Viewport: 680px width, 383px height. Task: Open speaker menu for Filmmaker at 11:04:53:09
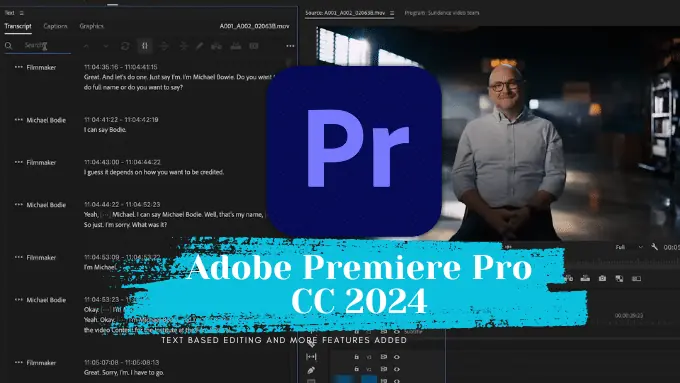[x=19, y=257]
